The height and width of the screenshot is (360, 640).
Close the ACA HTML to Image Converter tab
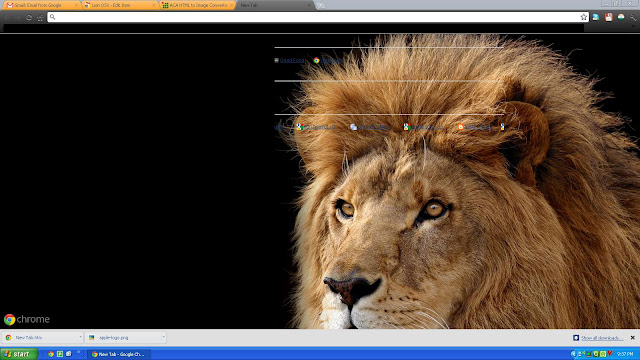(x=231, y=5)
